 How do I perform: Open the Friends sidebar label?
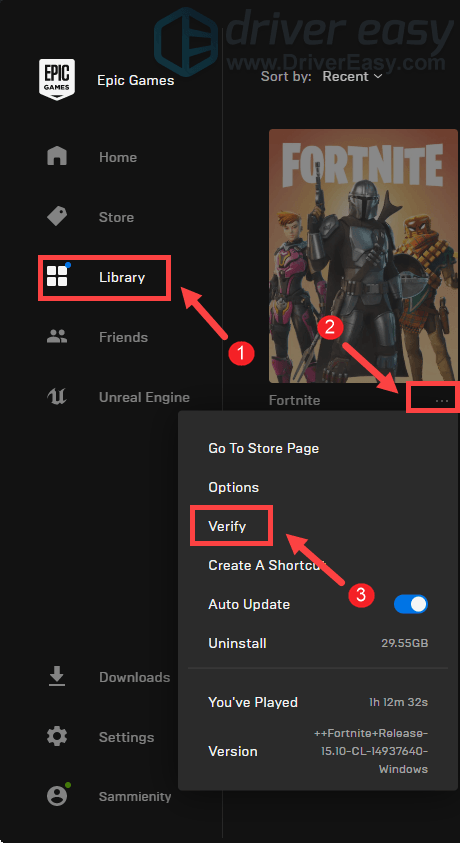123,337
